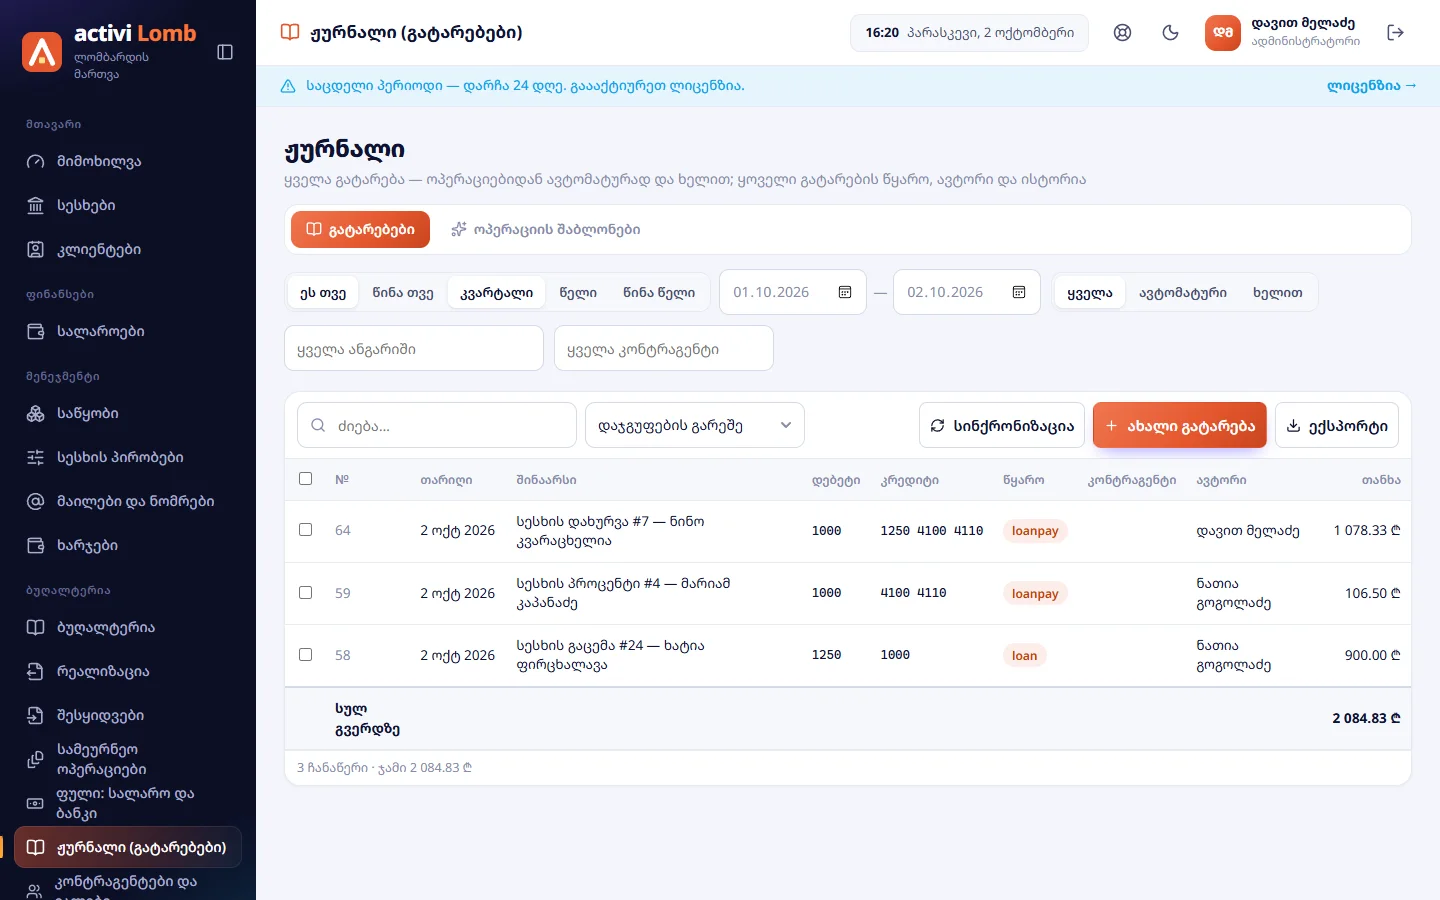This screenshot has width=1440, height=900.
Task: Check the row for entry 59
Action: (306, 593)
